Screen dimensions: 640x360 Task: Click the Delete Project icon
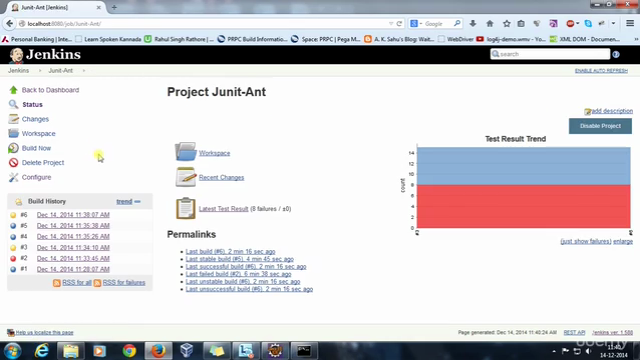pyautogui.click(x=13, y=162)
